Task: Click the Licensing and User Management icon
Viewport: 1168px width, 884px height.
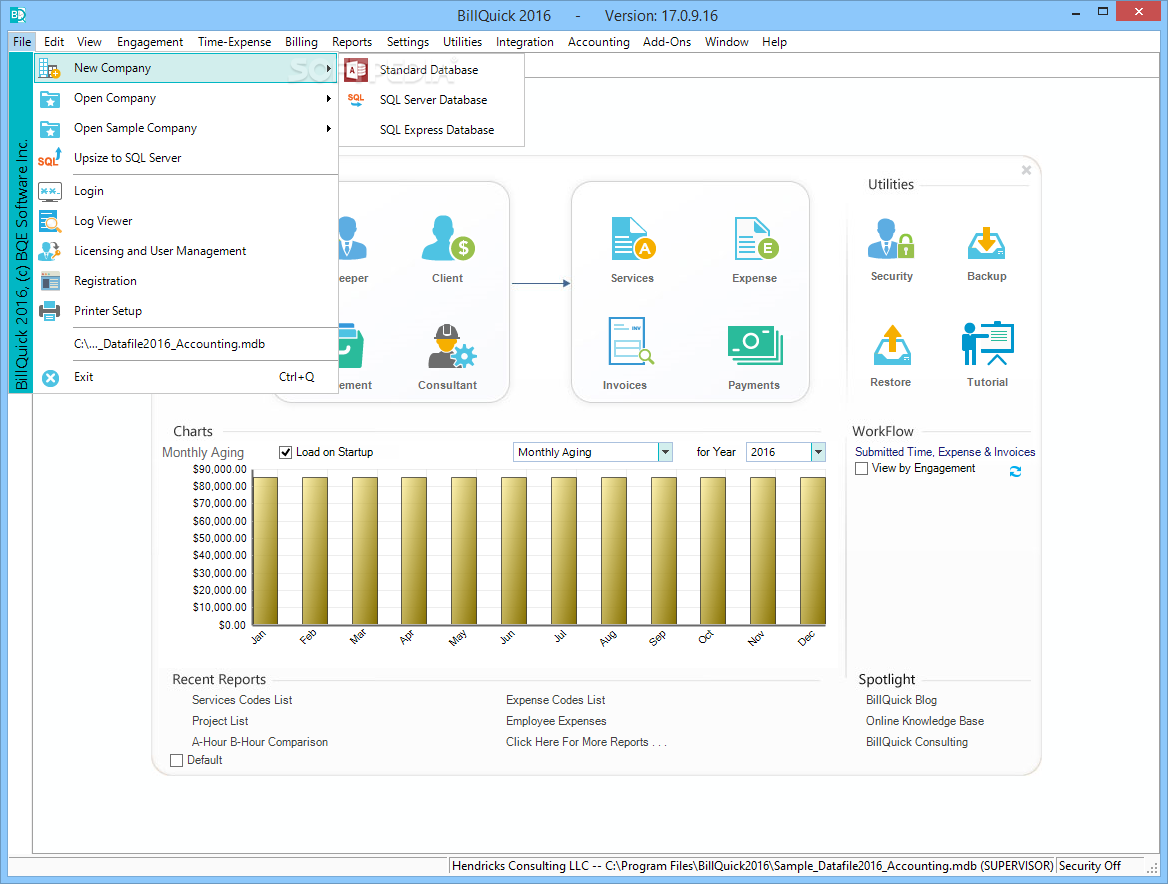Action: [x=50, y=251]
